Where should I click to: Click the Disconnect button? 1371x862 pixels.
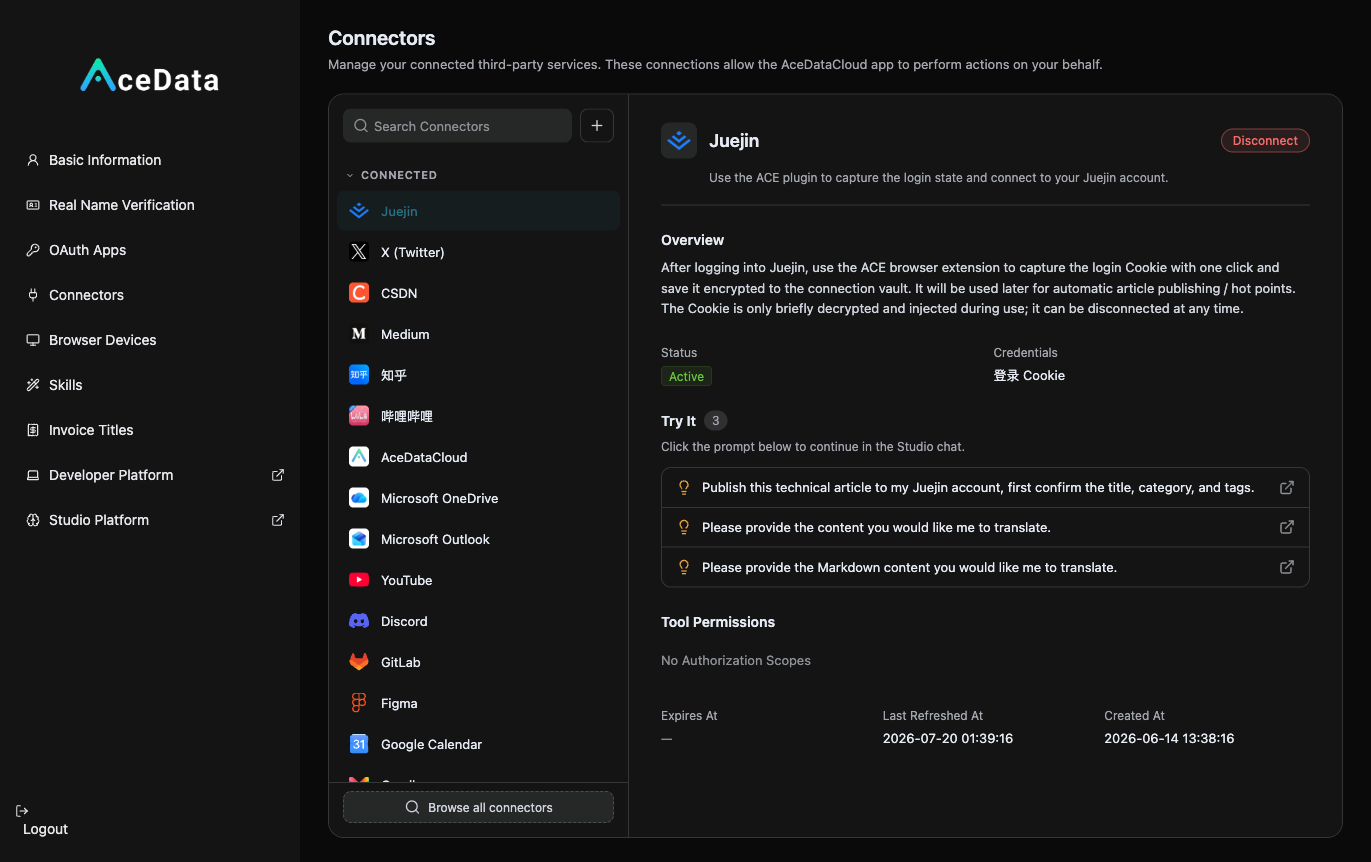coord(1265,141)
